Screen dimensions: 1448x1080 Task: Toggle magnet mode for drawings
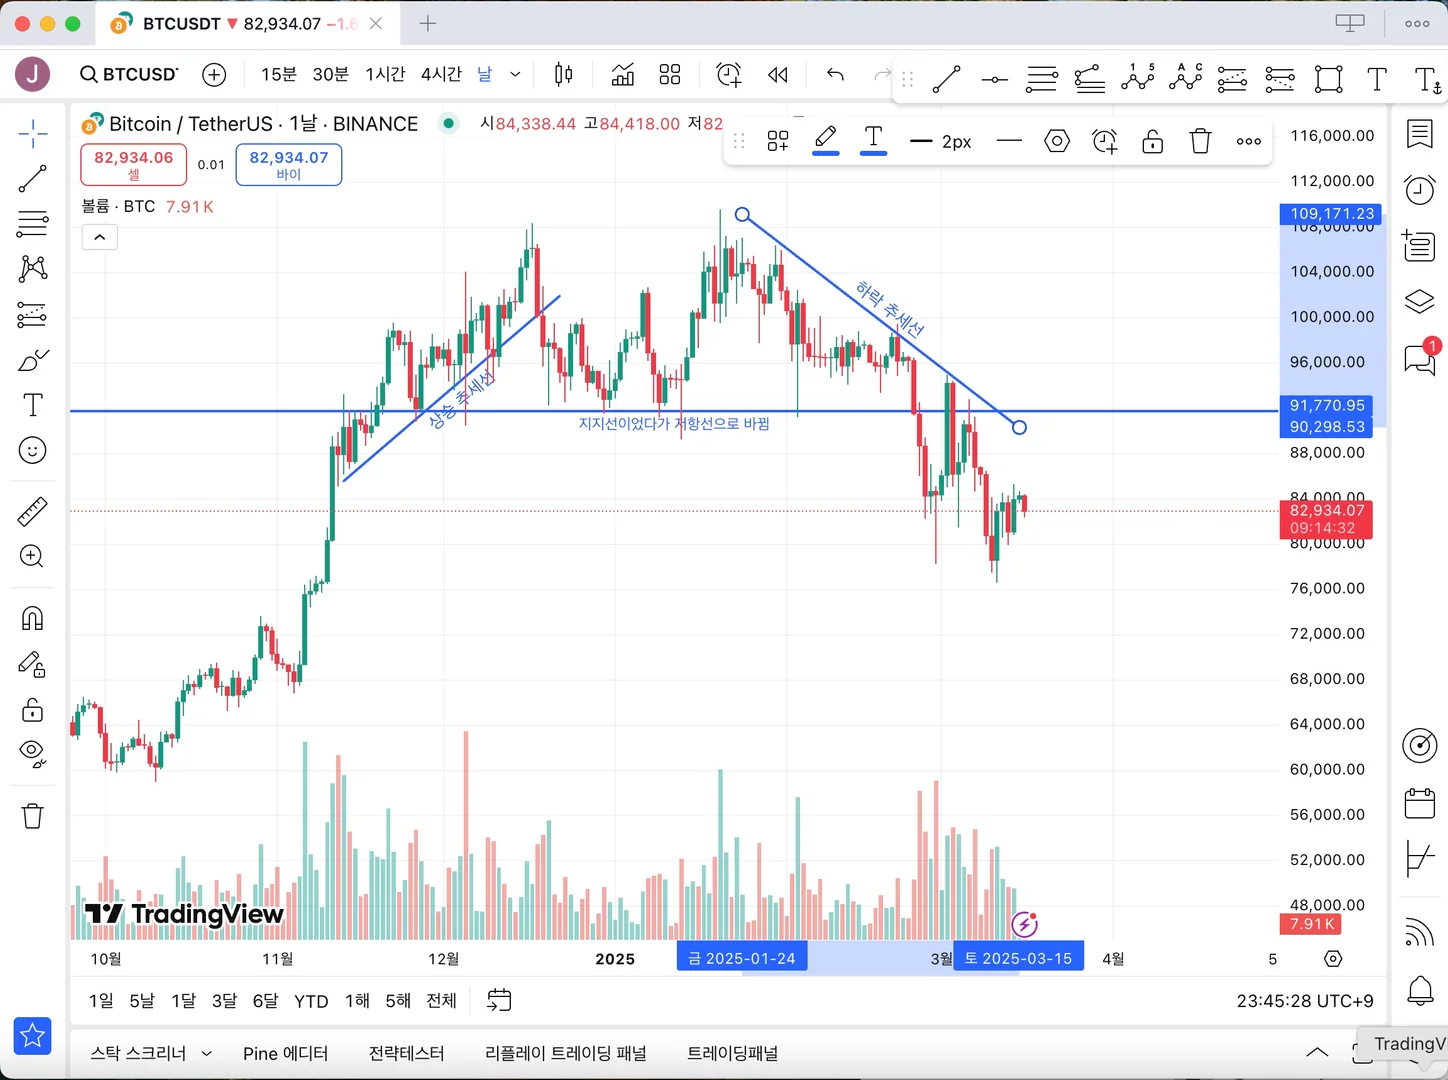coord(33,619)
